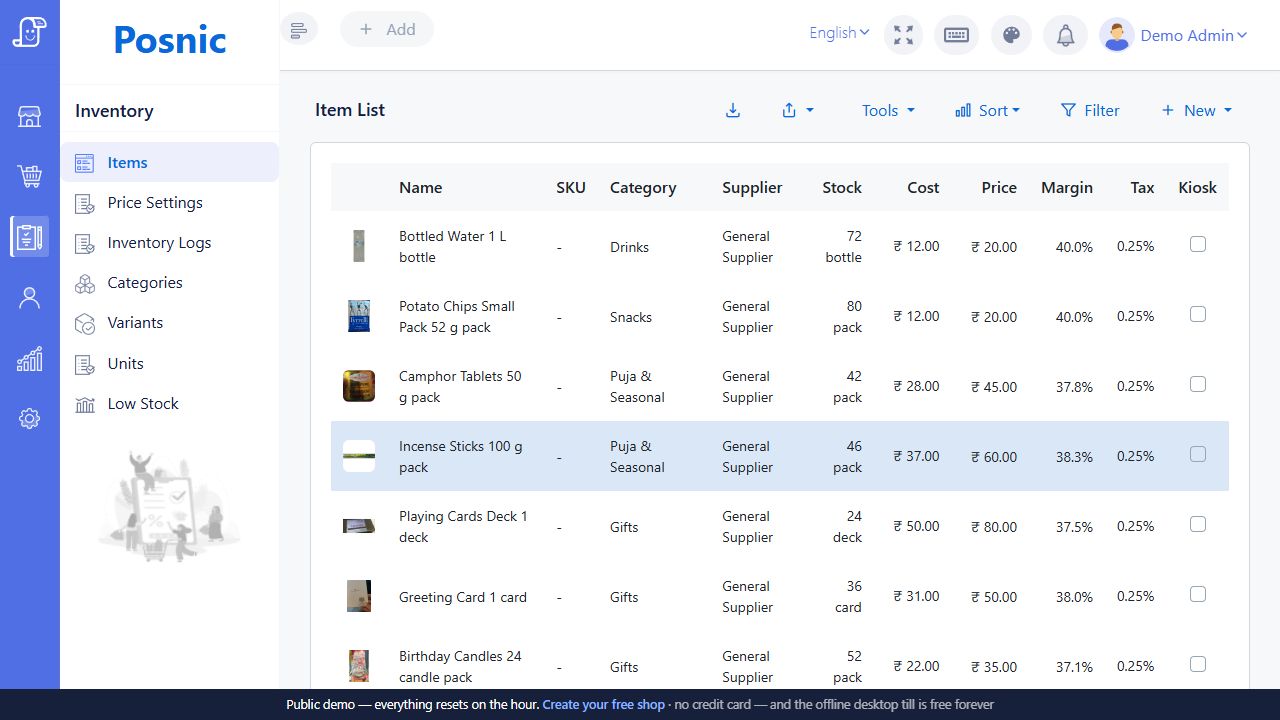This screenshot has width=1280, height=720.
Task: Click the Snacks category cell
Action: coord(631,317)
